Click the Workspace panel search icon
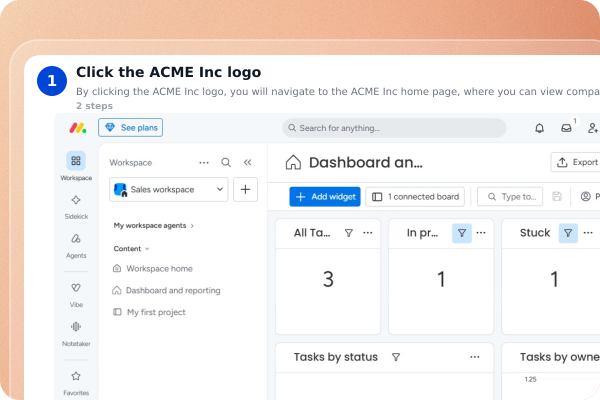The height and width of the screenshot is (400, 600). [226, 163]
